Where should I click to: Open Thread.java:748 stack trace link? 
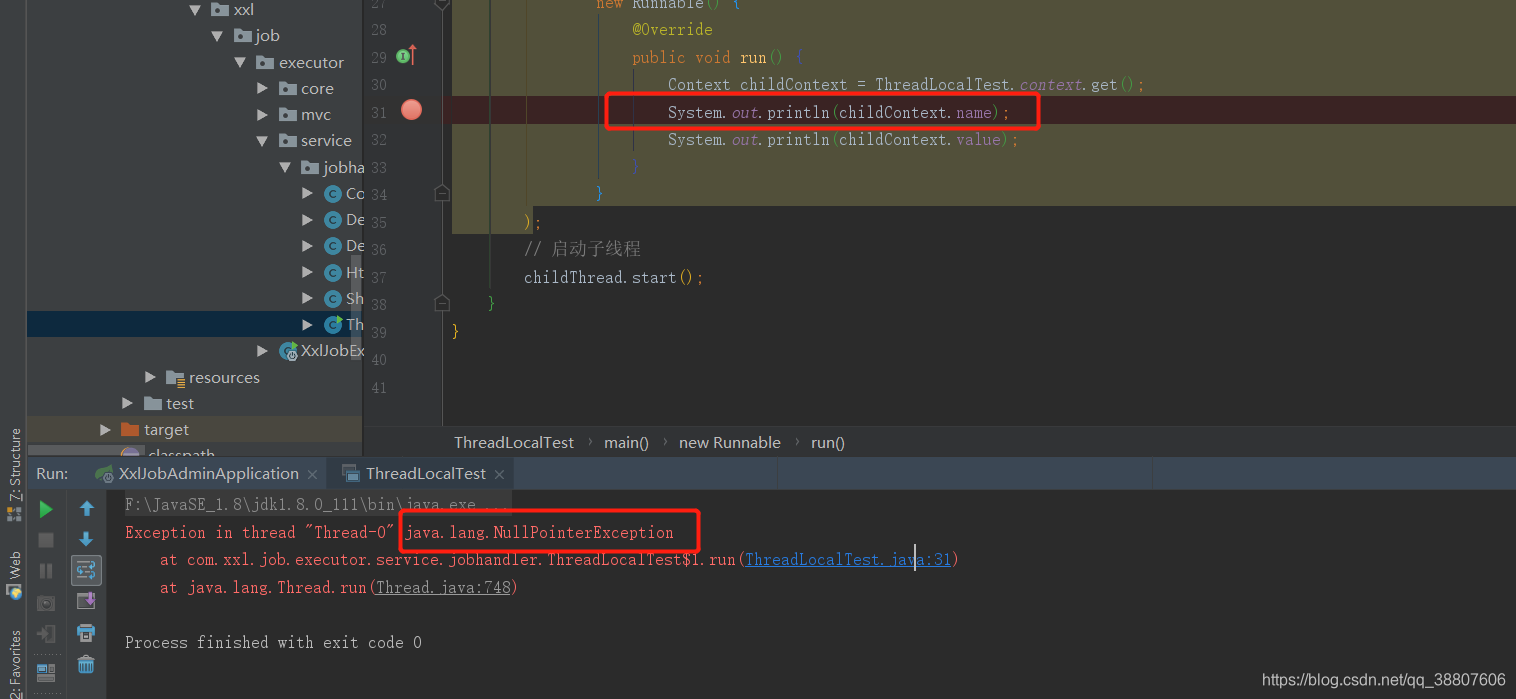coord(442,587)
